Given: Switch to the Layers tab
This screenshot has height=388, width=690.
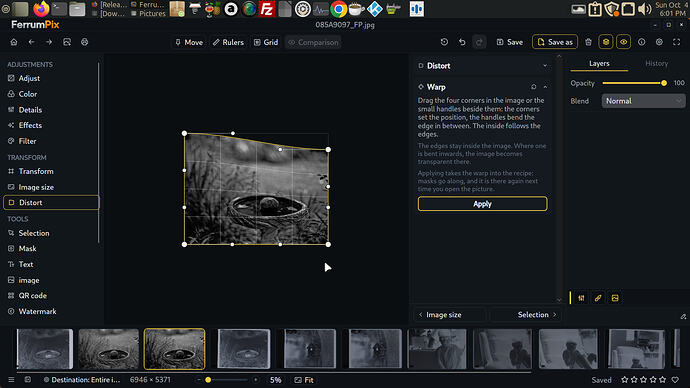Looking at the screenshot, I should pyautogui.click(x=599, y=64).
